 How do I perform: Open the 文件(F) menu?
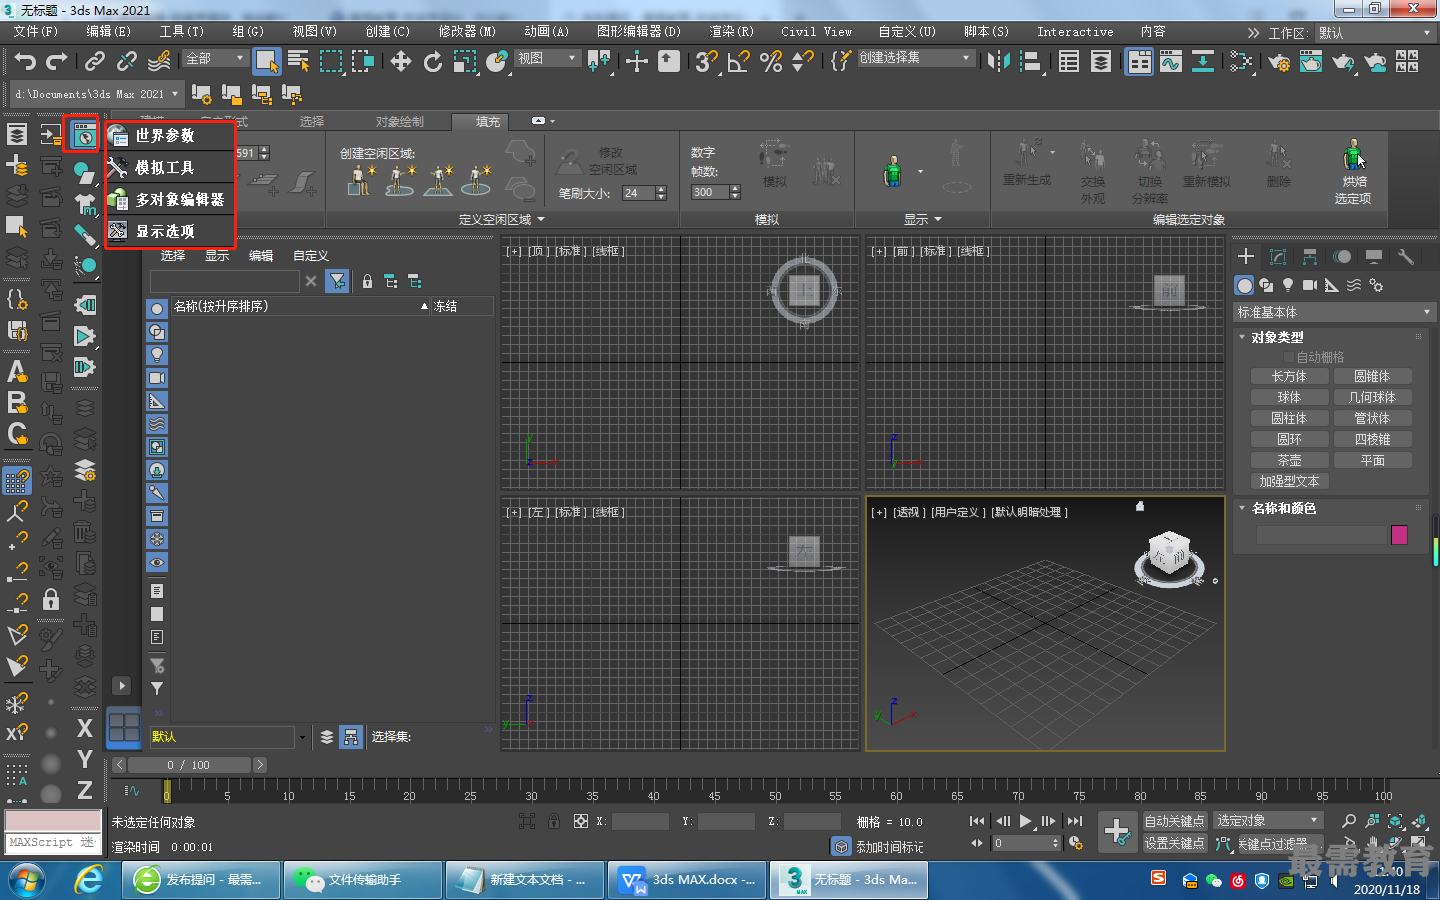click(x=35, y=32)
